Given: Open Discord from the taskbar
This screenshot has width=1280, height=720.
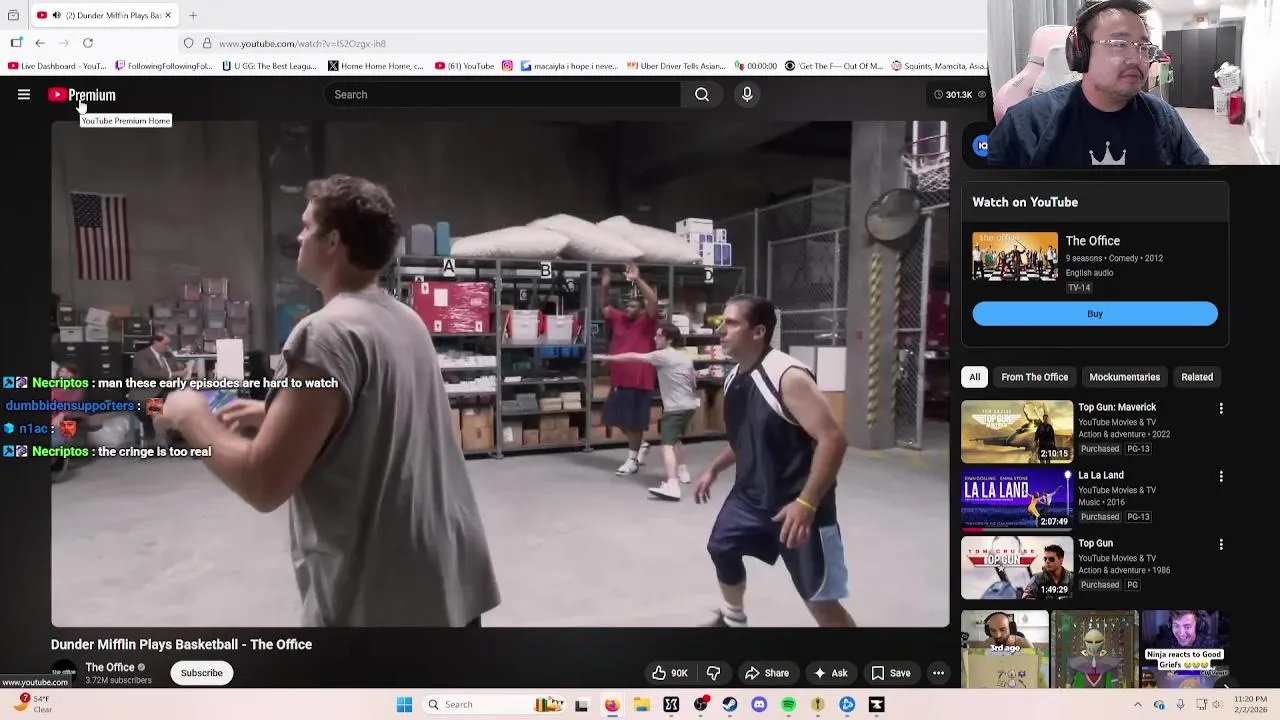Looking at the screenshot, I should pyautogui.click(x=759, y=705).
